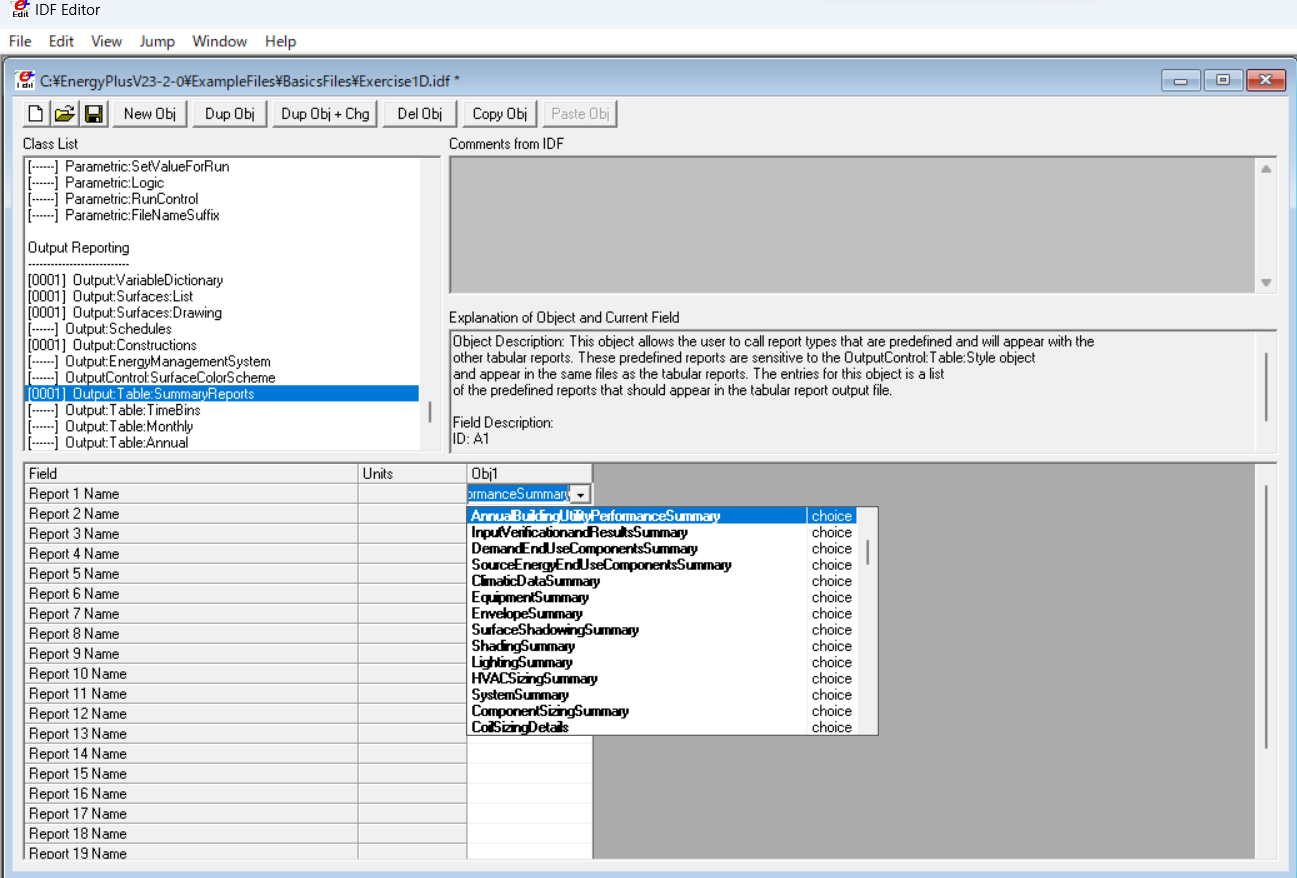Viewport: 1297px width, 878px height.
Task: Click the Field column header
Action: point(191,474)
